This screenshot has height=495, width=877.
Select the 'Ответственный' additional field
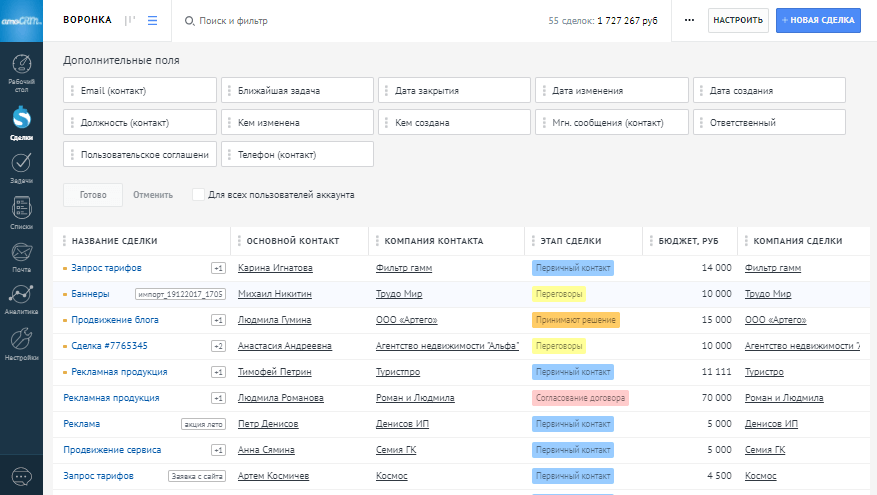tap(769, 123)
